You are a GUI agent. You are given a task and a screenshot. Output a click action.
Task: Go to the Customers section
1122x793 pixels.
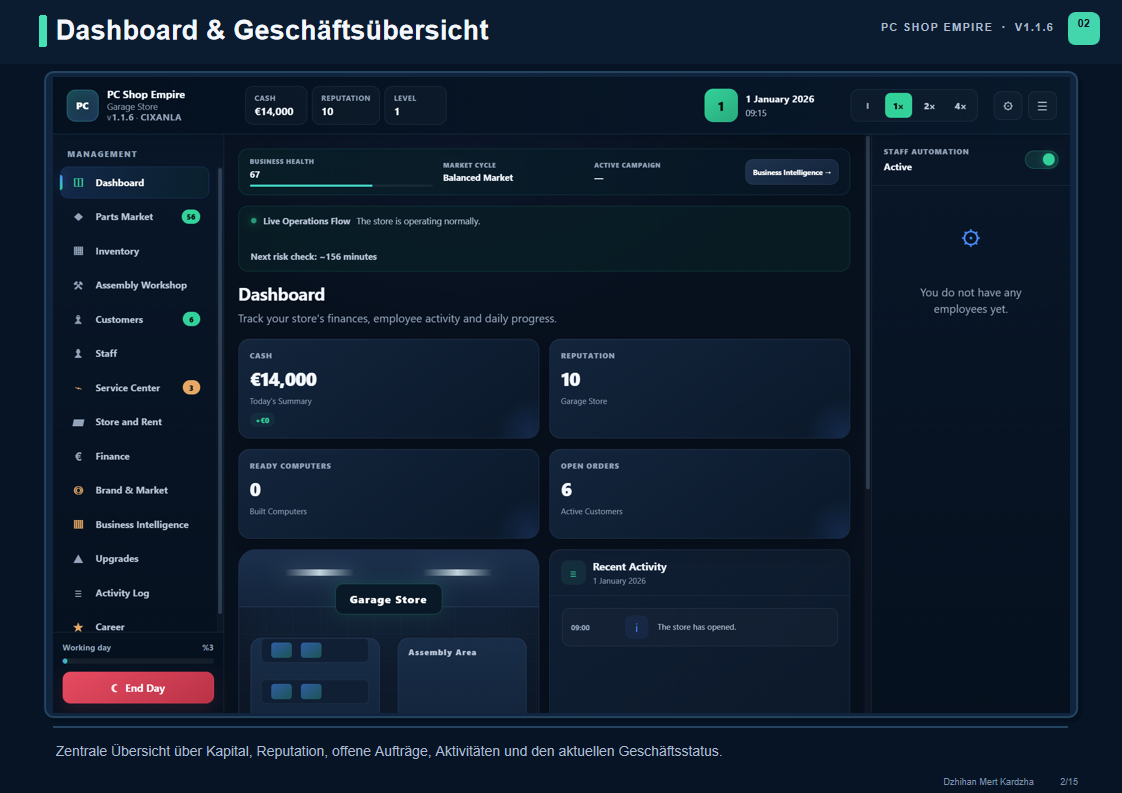[x=135, y=319]
